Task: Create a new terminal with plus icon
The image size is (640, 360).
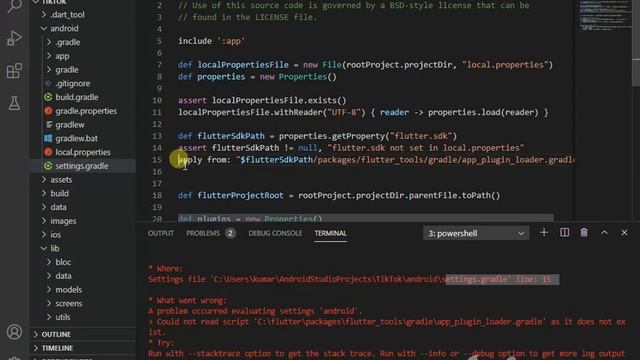Action: click(x=544, y=233)
